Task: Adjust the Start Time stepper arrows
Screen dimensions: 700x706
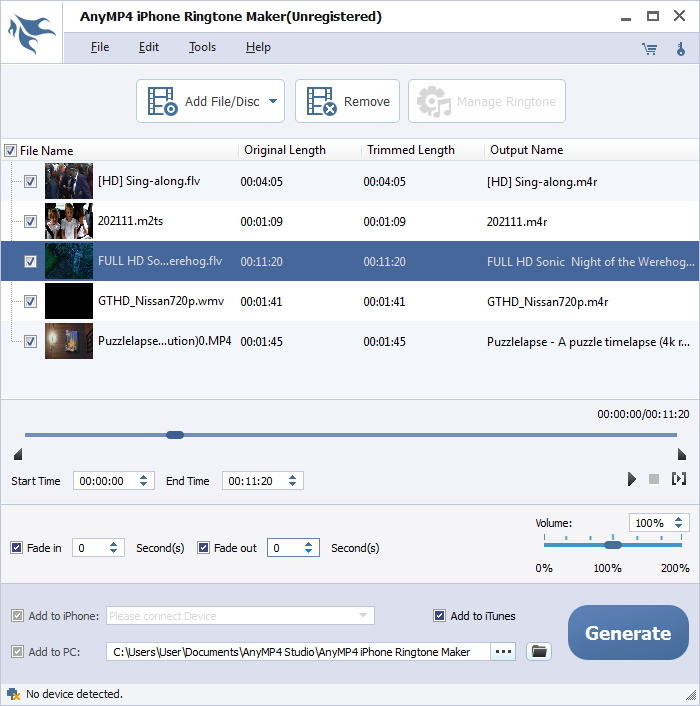Action: (x=143, y=480)
